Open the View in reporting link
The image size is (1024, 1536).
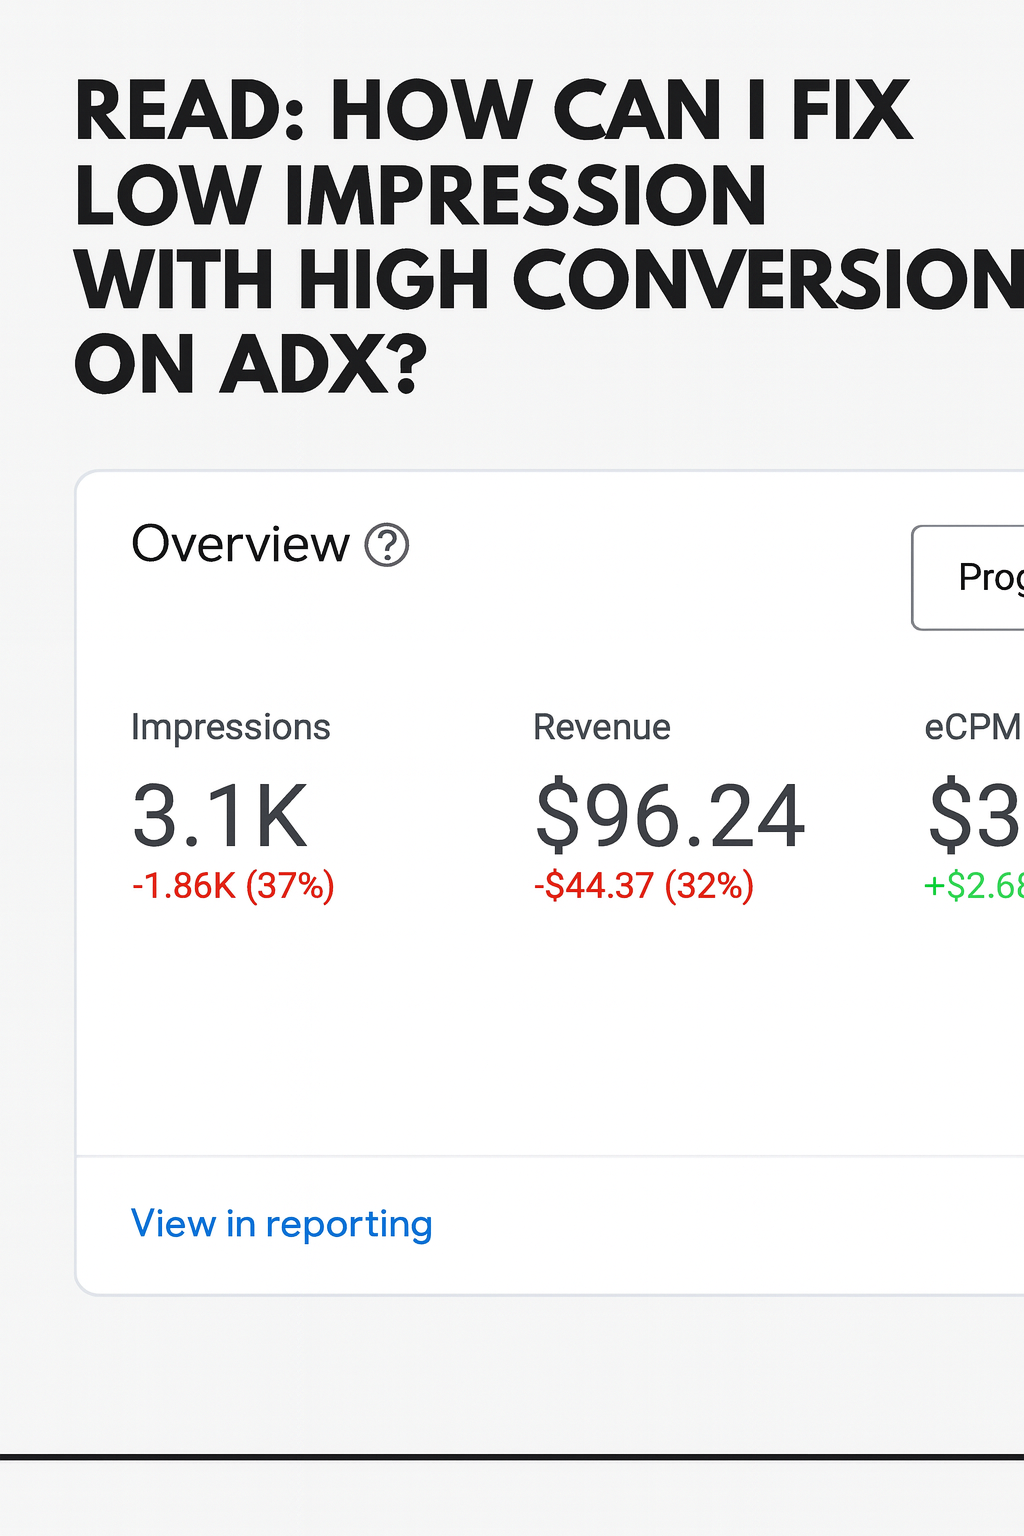[x=281, y=1224]
